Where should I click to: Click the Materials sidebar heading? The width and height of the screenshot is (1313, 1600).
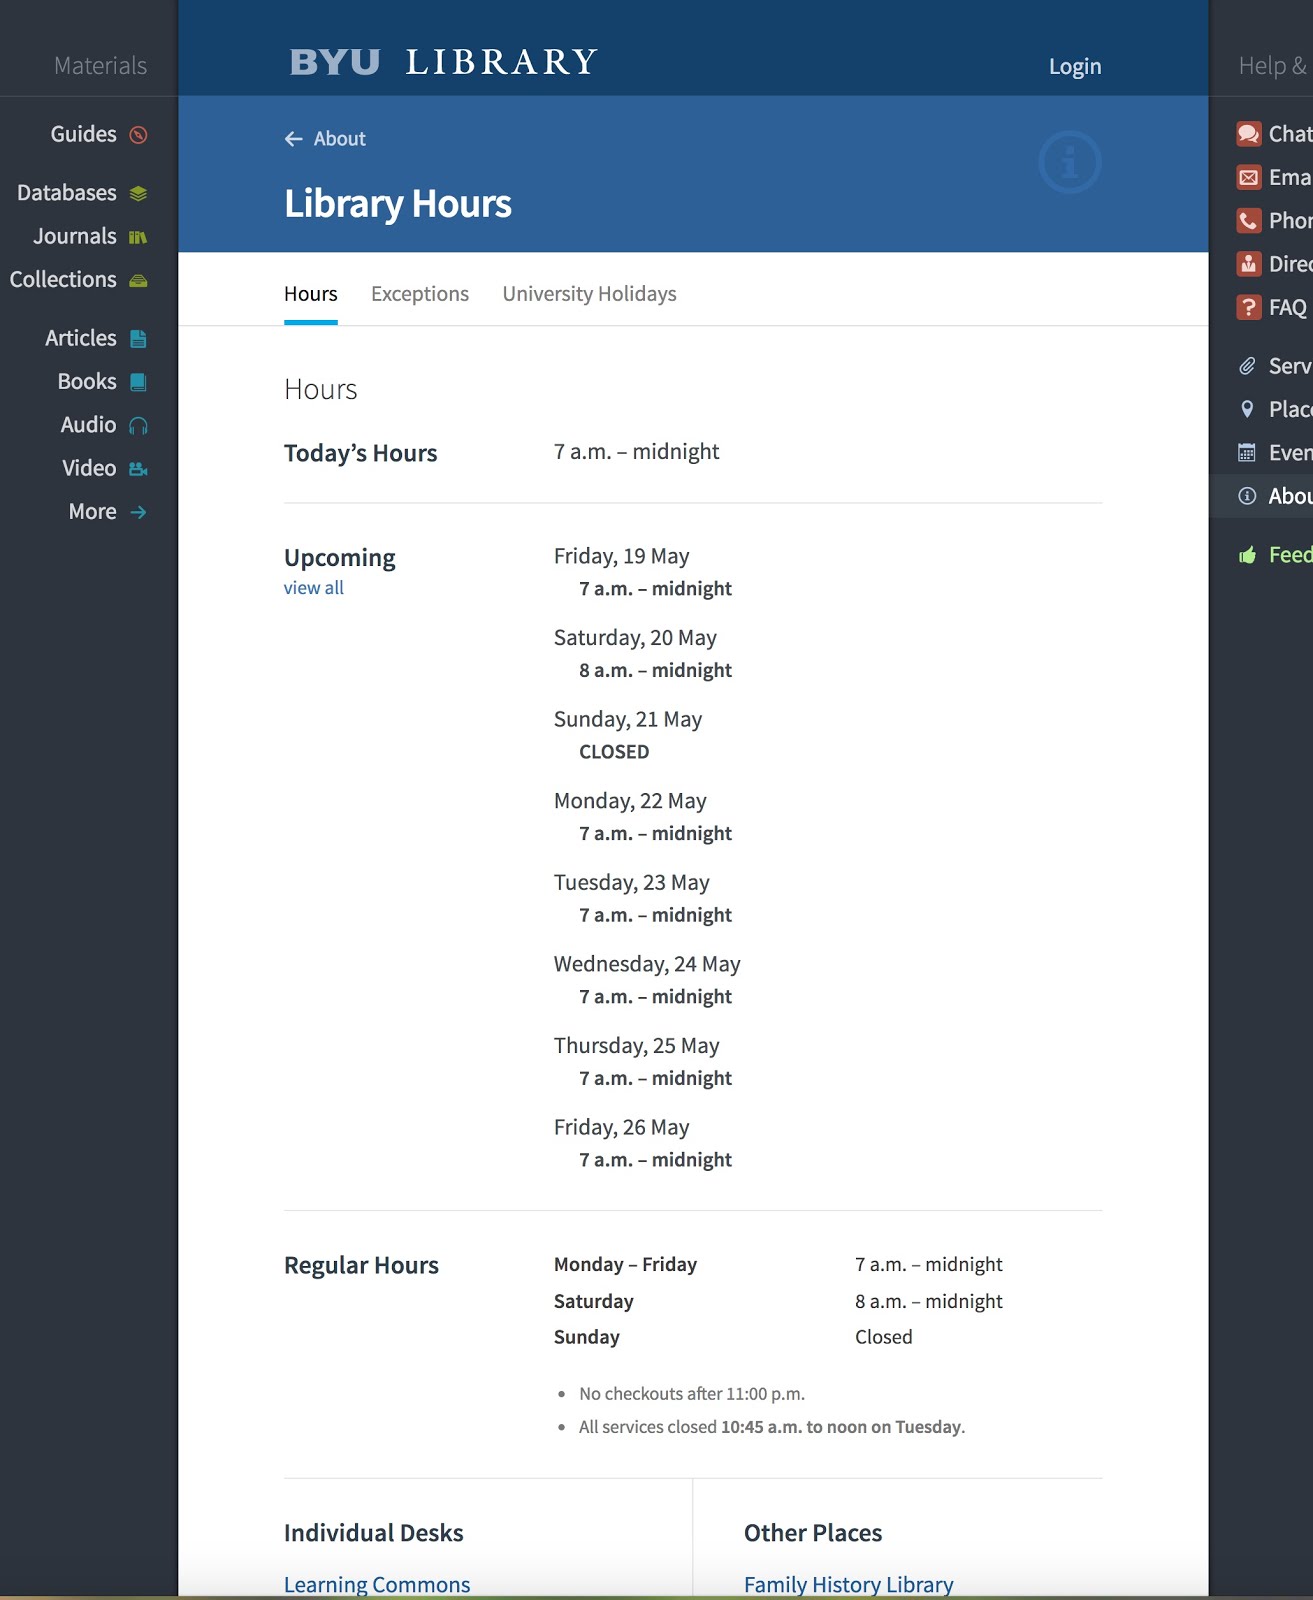click(x=101, y=66)
